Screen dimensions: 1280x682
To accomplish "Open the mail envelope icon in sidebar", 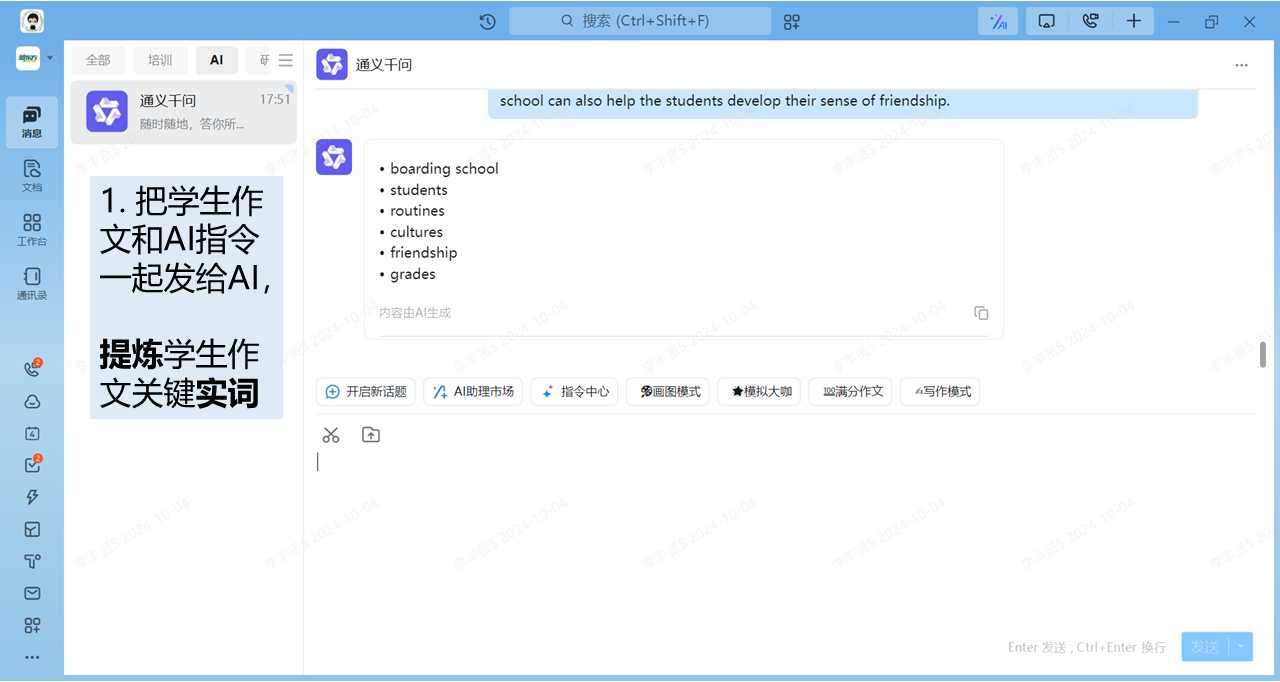I will tap(32, 593).
